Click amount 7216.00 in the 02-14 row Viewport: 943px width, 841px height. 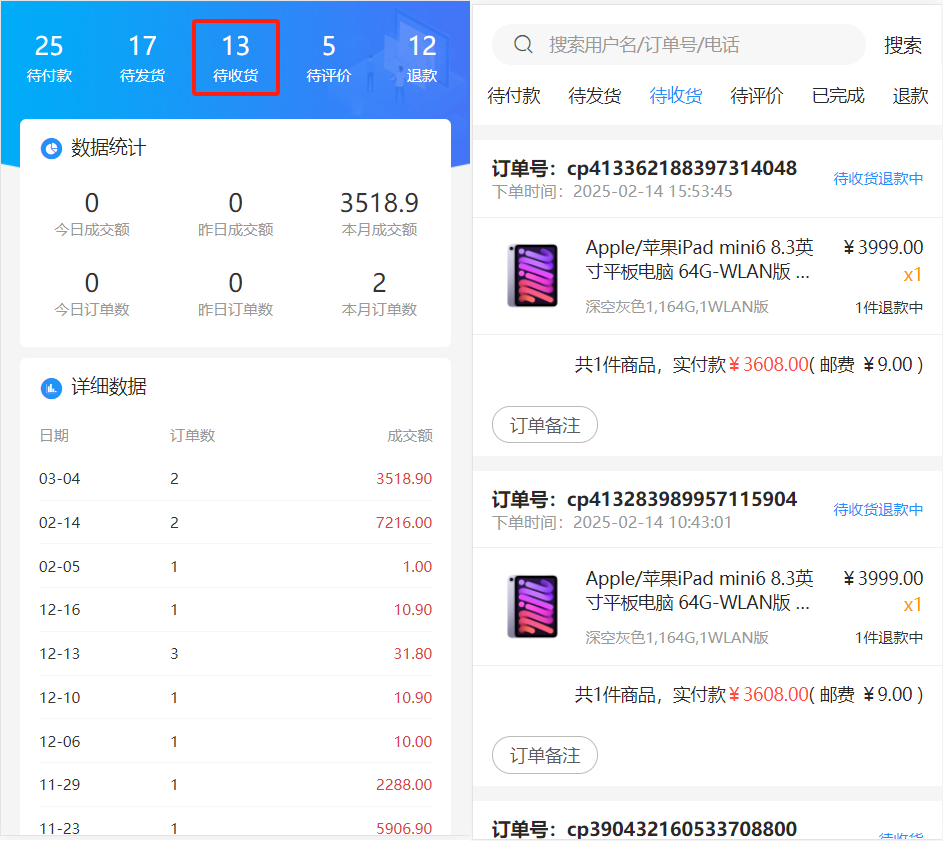coord(404,523)
